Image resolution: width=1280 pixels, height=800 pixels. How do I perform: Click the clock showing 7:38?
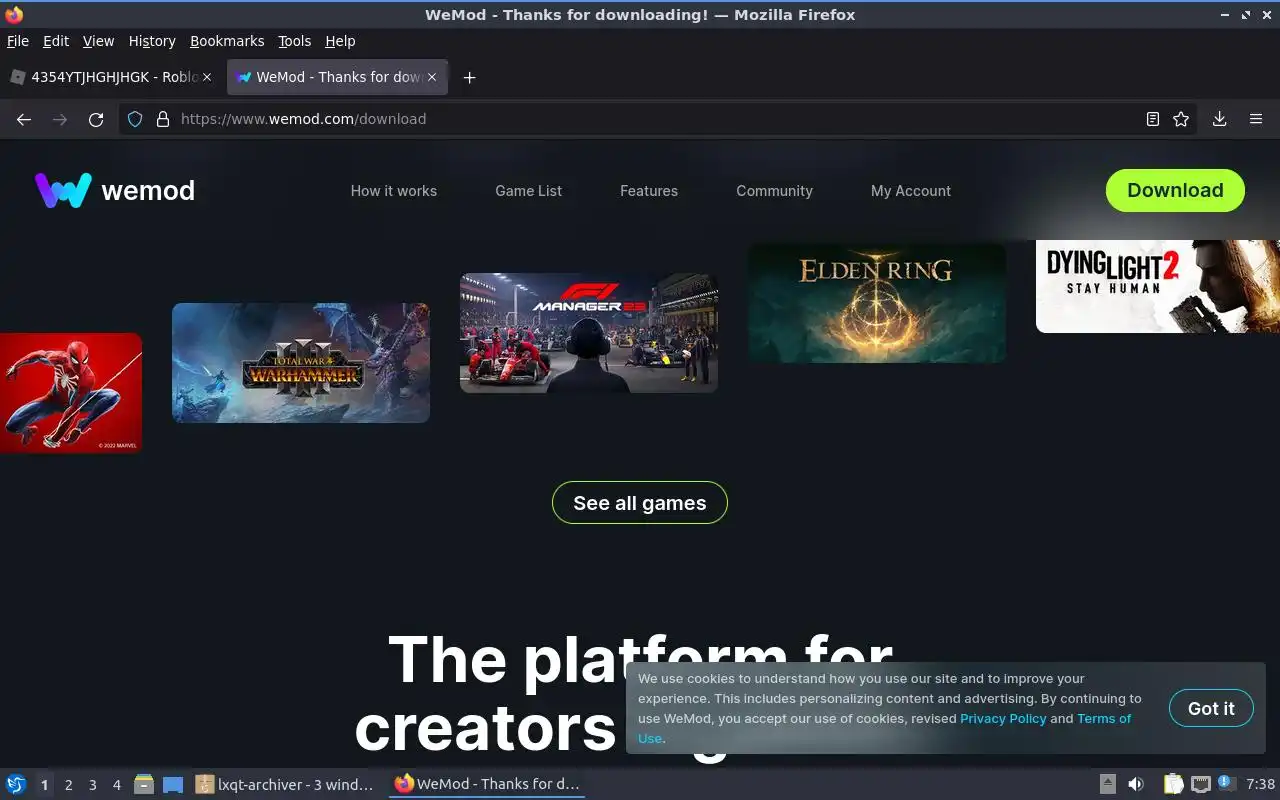1260,784
